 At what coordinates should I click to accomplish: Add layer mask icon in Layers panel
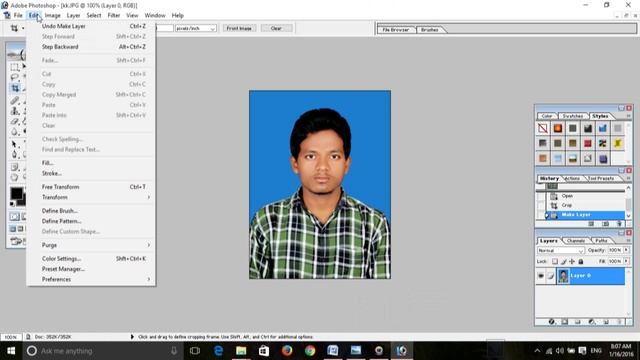click(x=564, y=322)
